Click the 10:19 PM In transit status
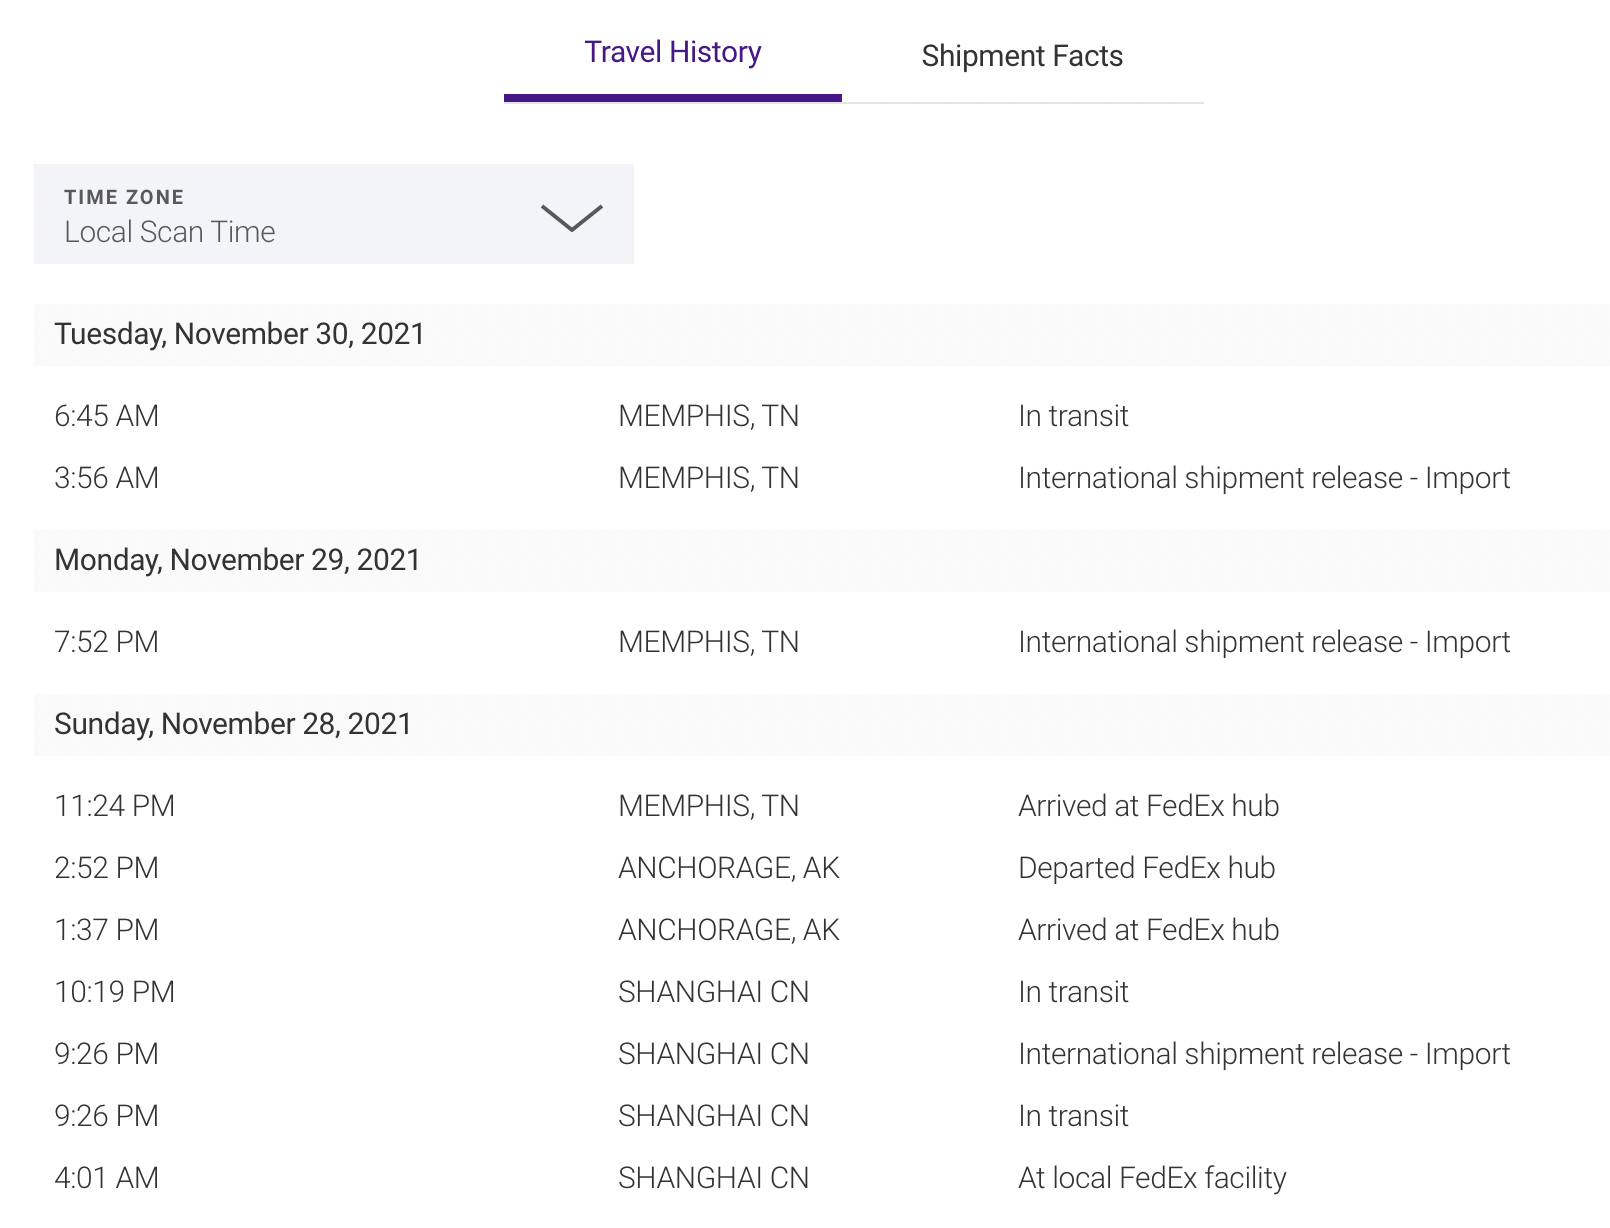1610x1228 pixels. [x=1073, y=992]
